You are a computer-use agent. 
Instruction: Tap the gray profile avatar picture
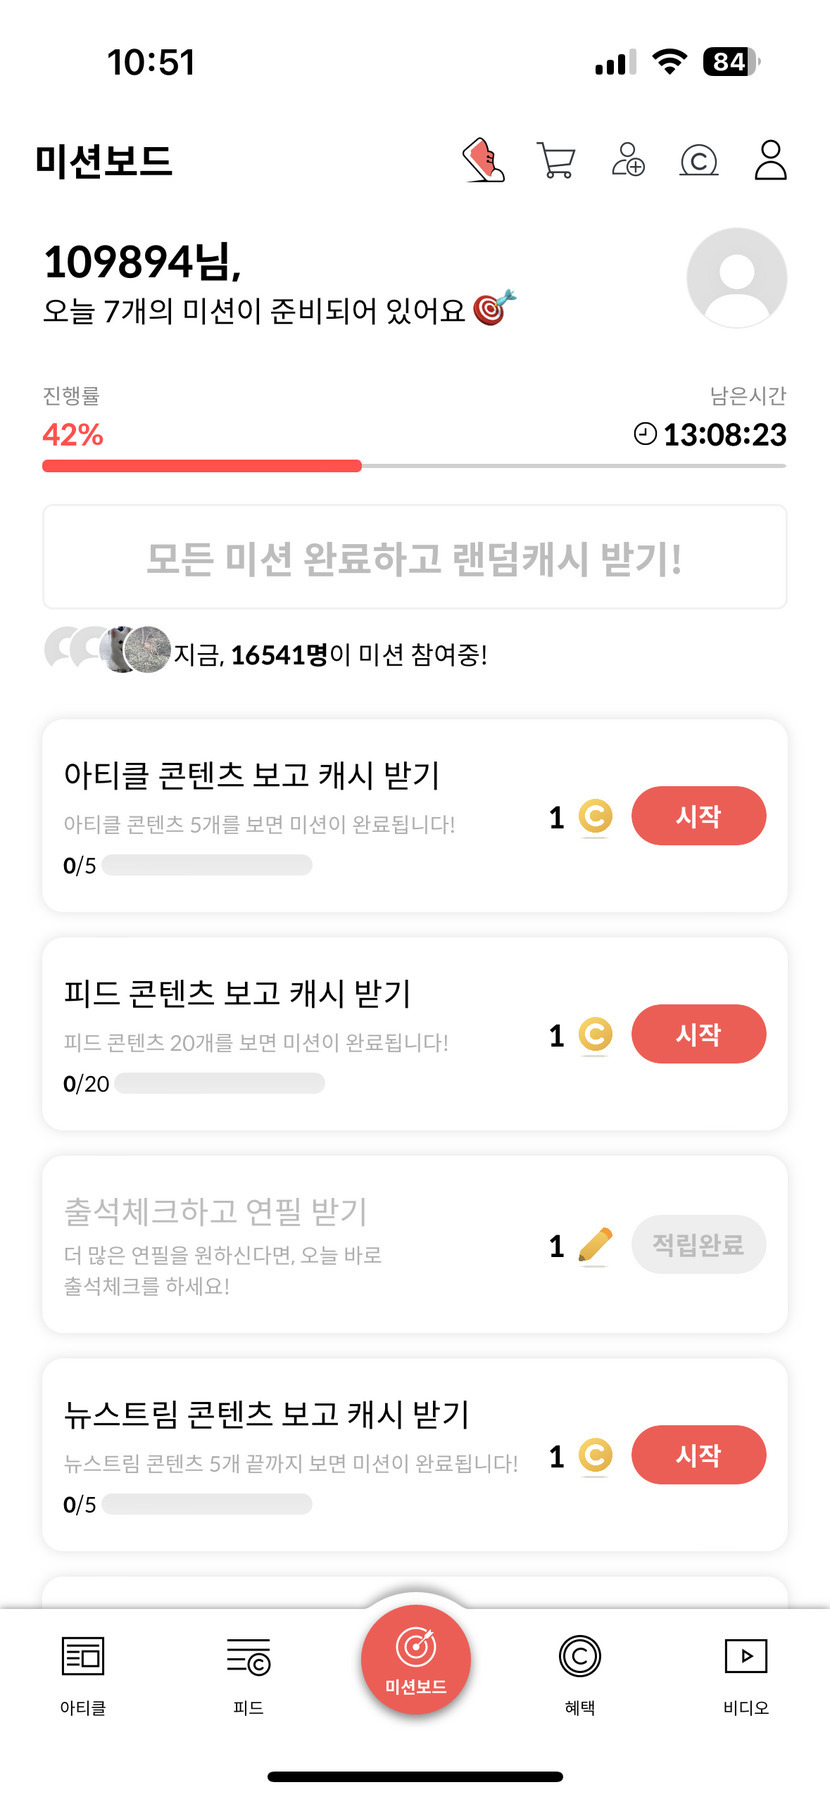click(x=737, y=278)
